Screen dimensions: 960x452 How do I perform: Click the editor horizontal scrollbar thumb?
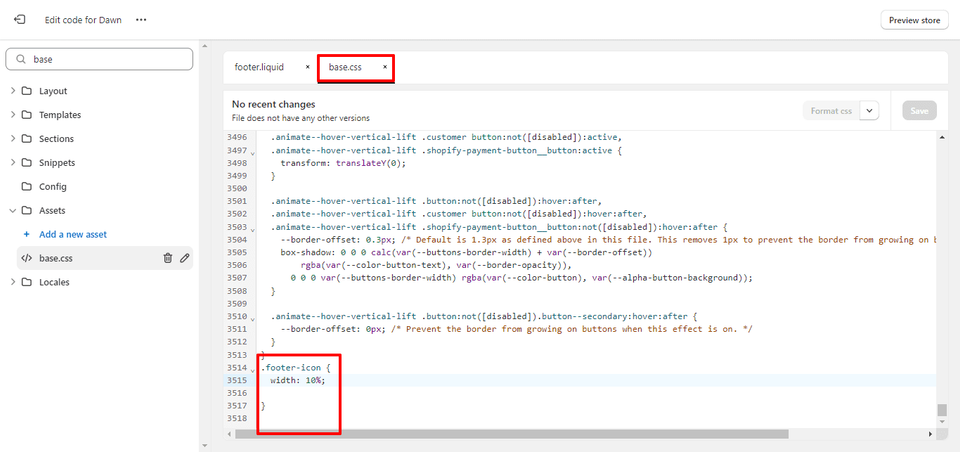(x=512, y=434)
